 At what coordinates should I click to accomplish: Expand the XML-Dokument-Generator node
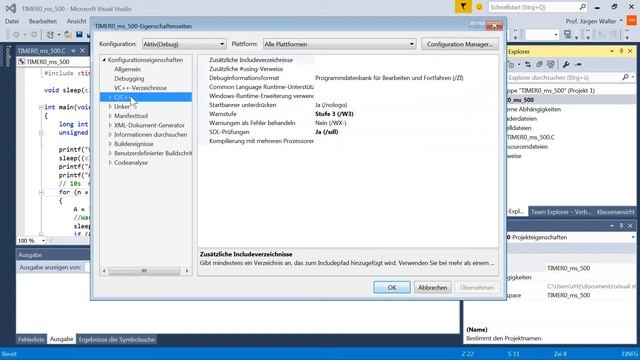(110, 125)
